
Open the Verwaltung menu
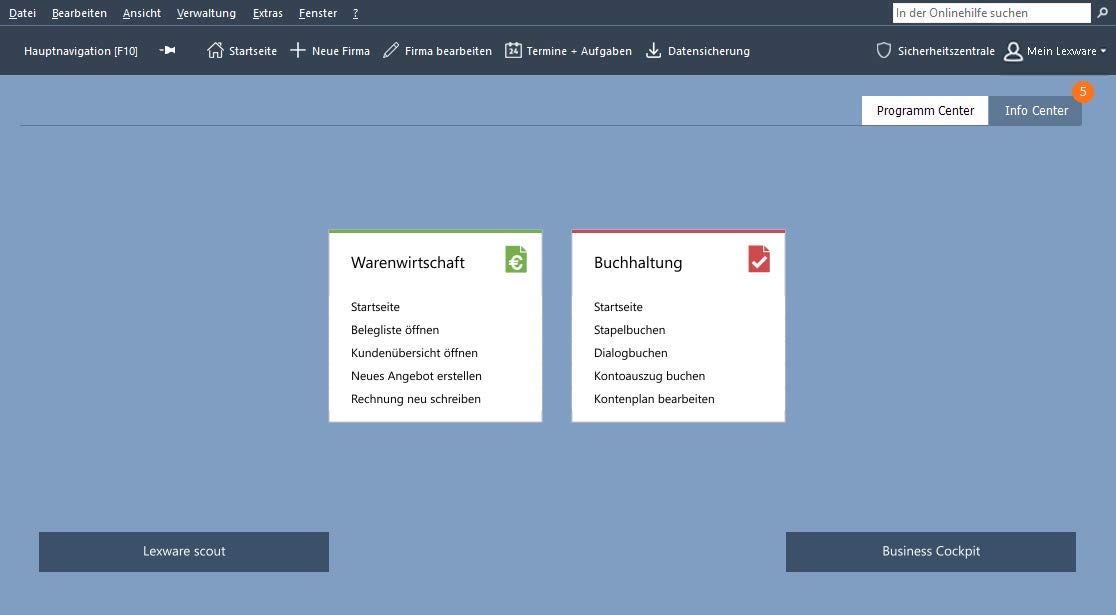coord(206,13)
